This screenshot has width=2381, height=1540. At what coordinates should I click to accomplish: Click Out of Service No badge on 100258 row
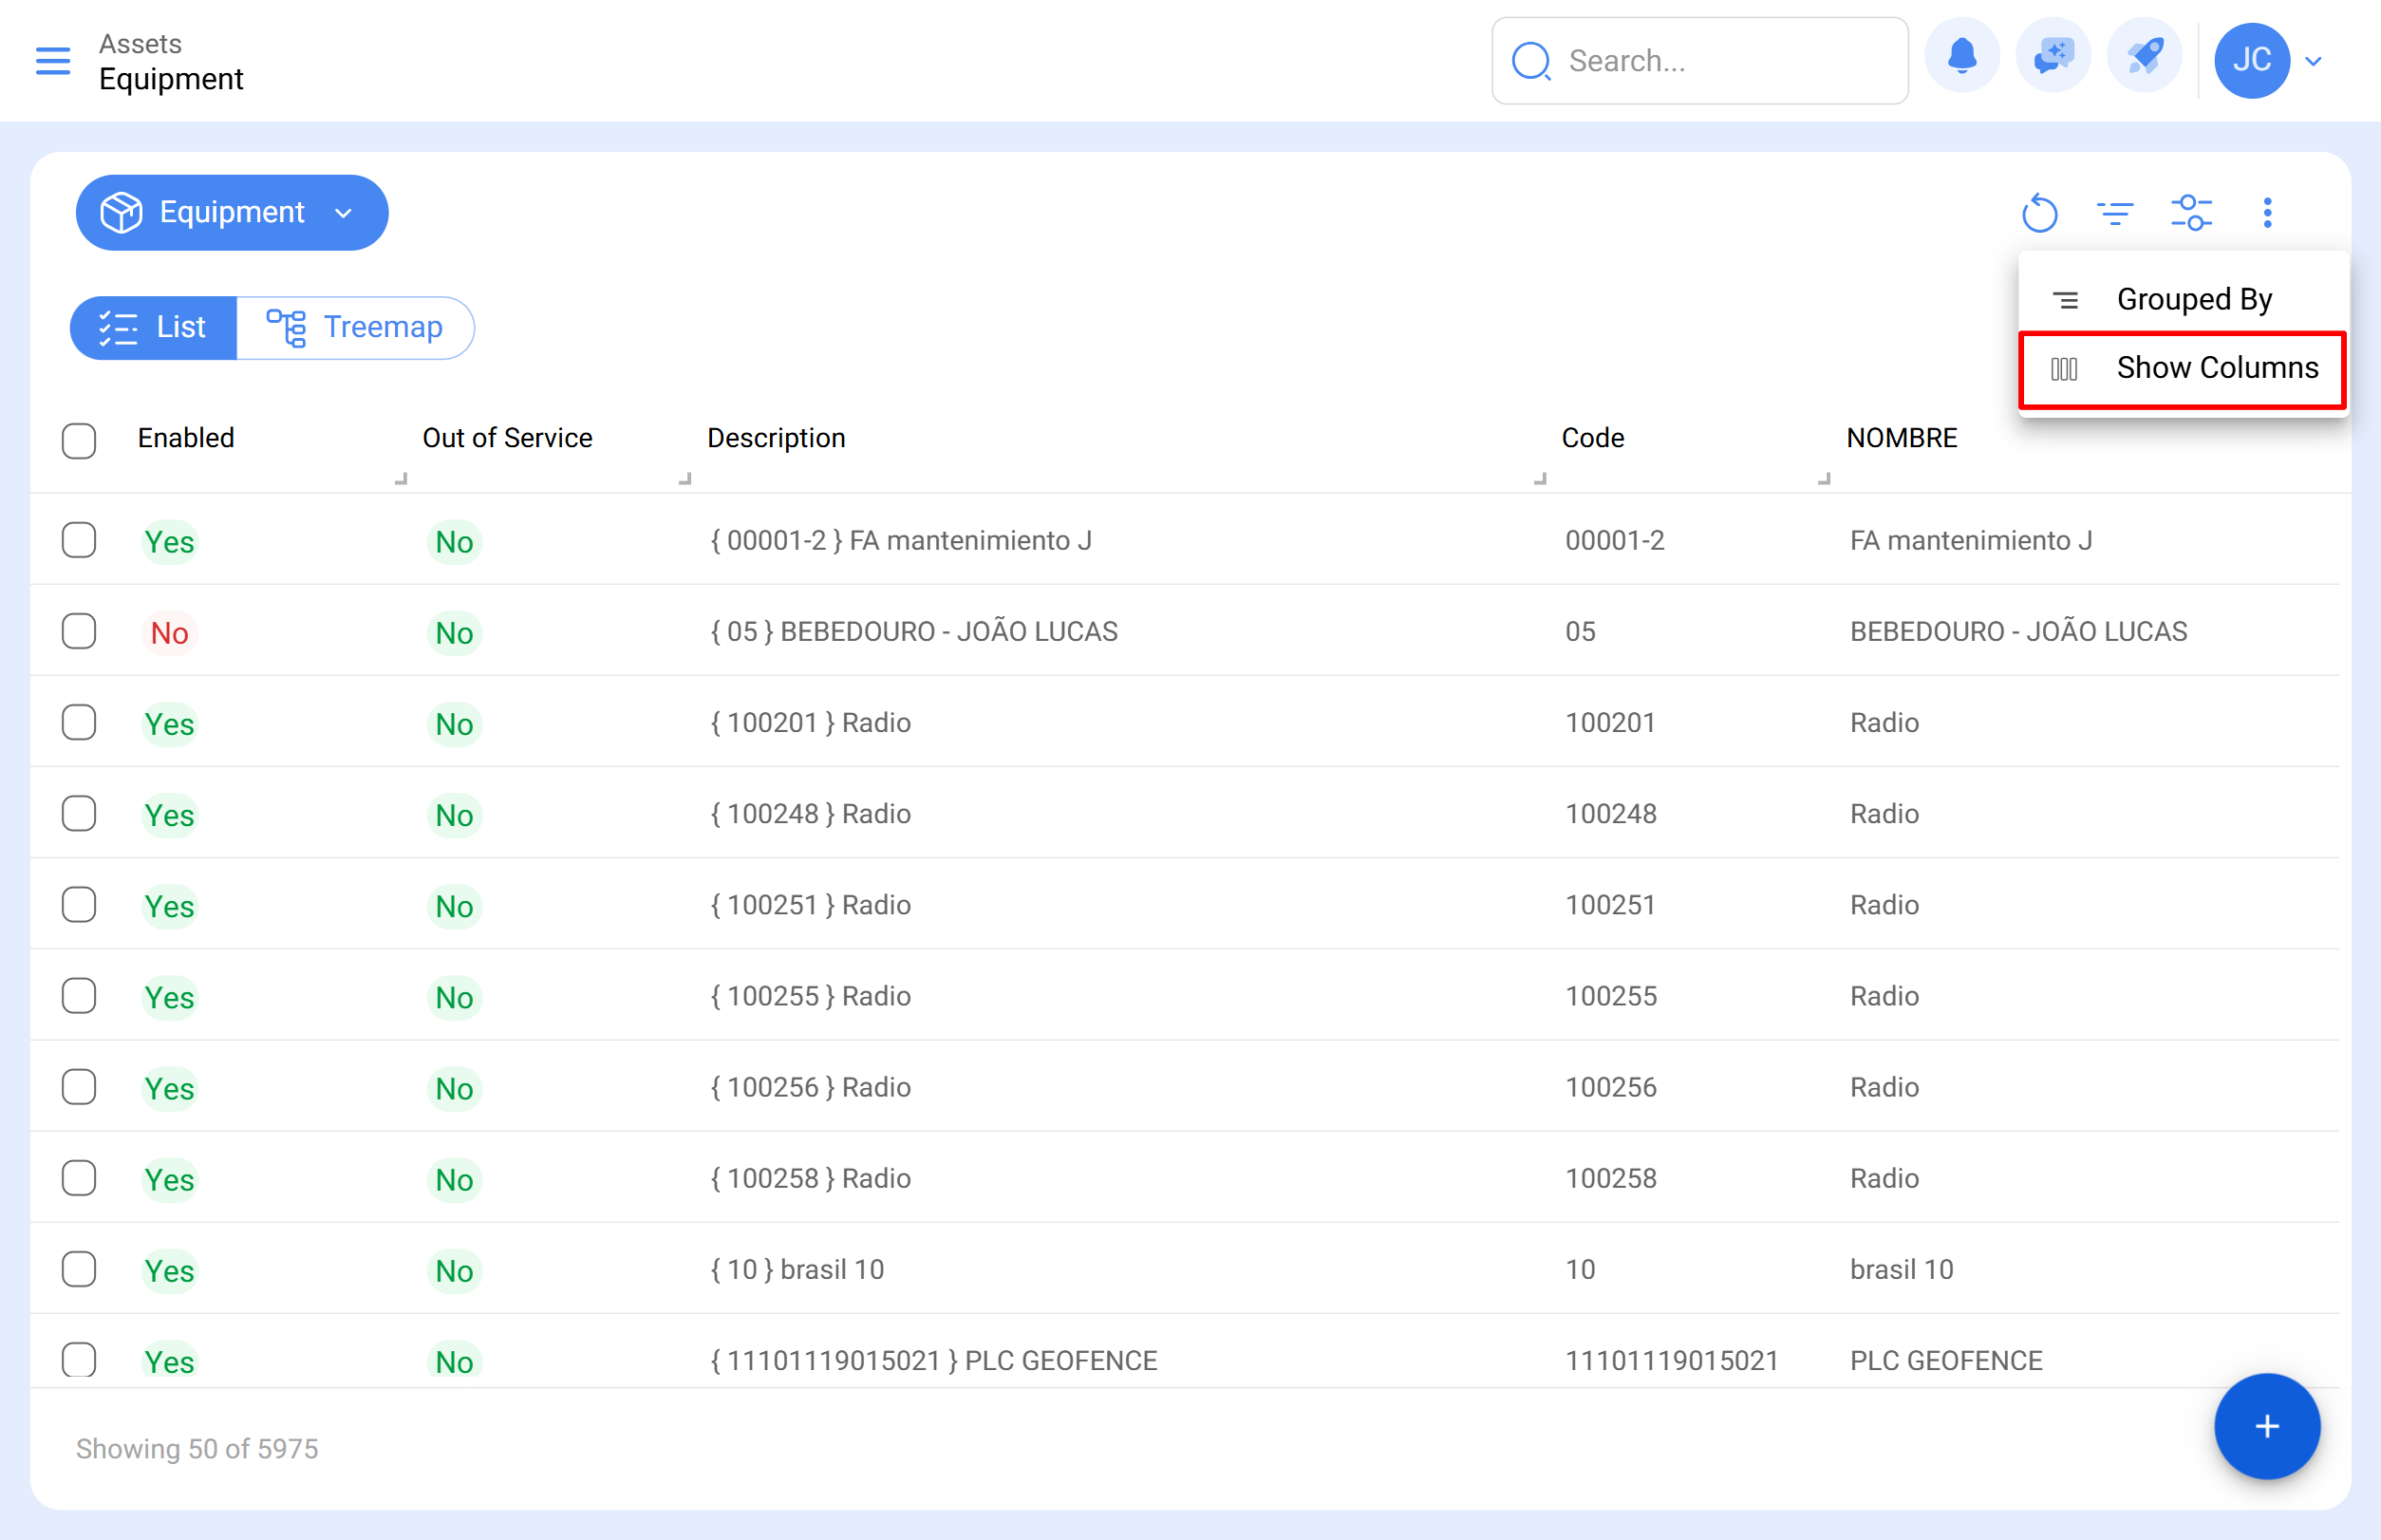coord(454,1180)
